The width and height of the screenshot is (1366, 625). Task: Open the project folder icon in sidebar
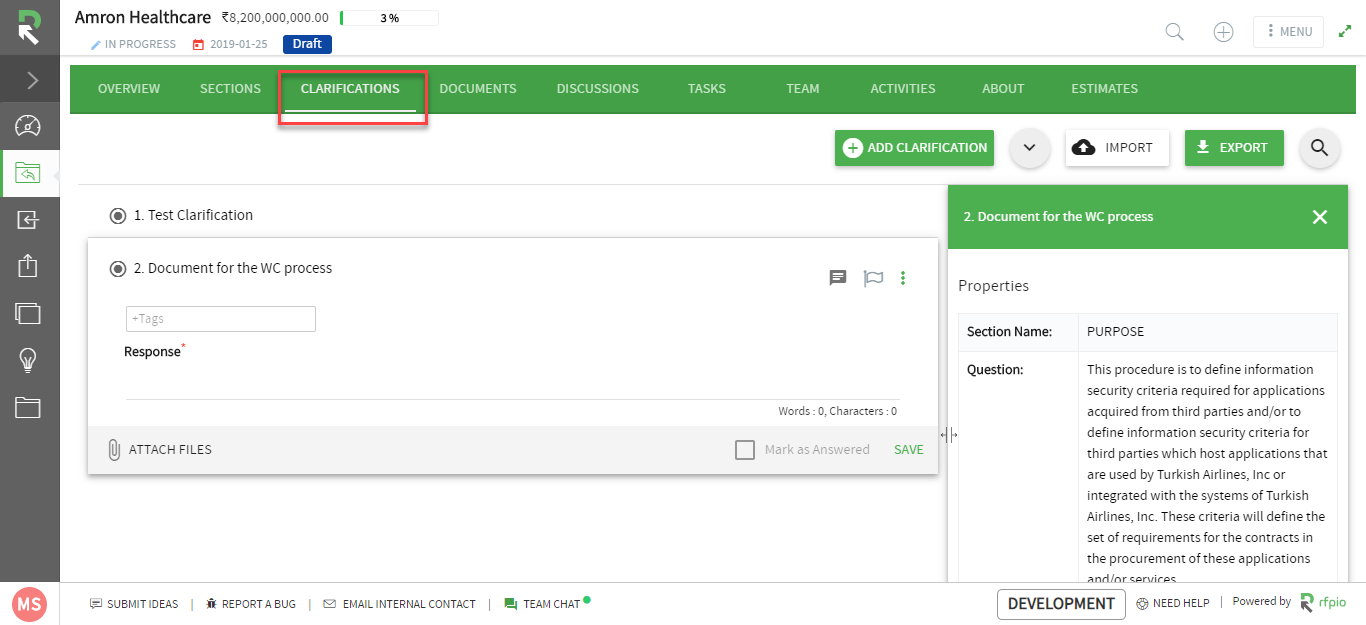[28, 174]
